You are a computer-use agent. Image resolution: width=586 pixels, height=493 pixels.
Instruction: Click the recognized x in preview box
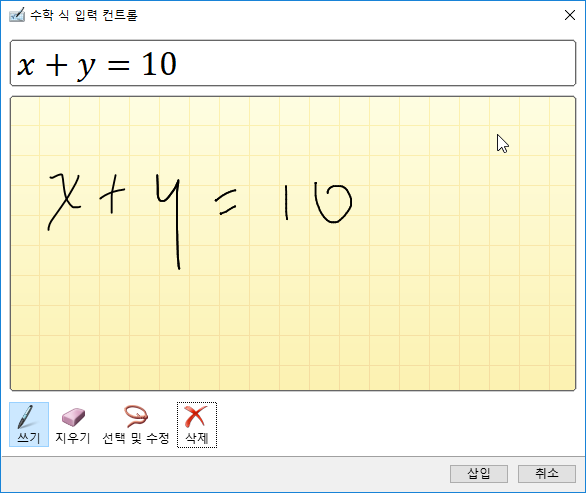(26, 66)
